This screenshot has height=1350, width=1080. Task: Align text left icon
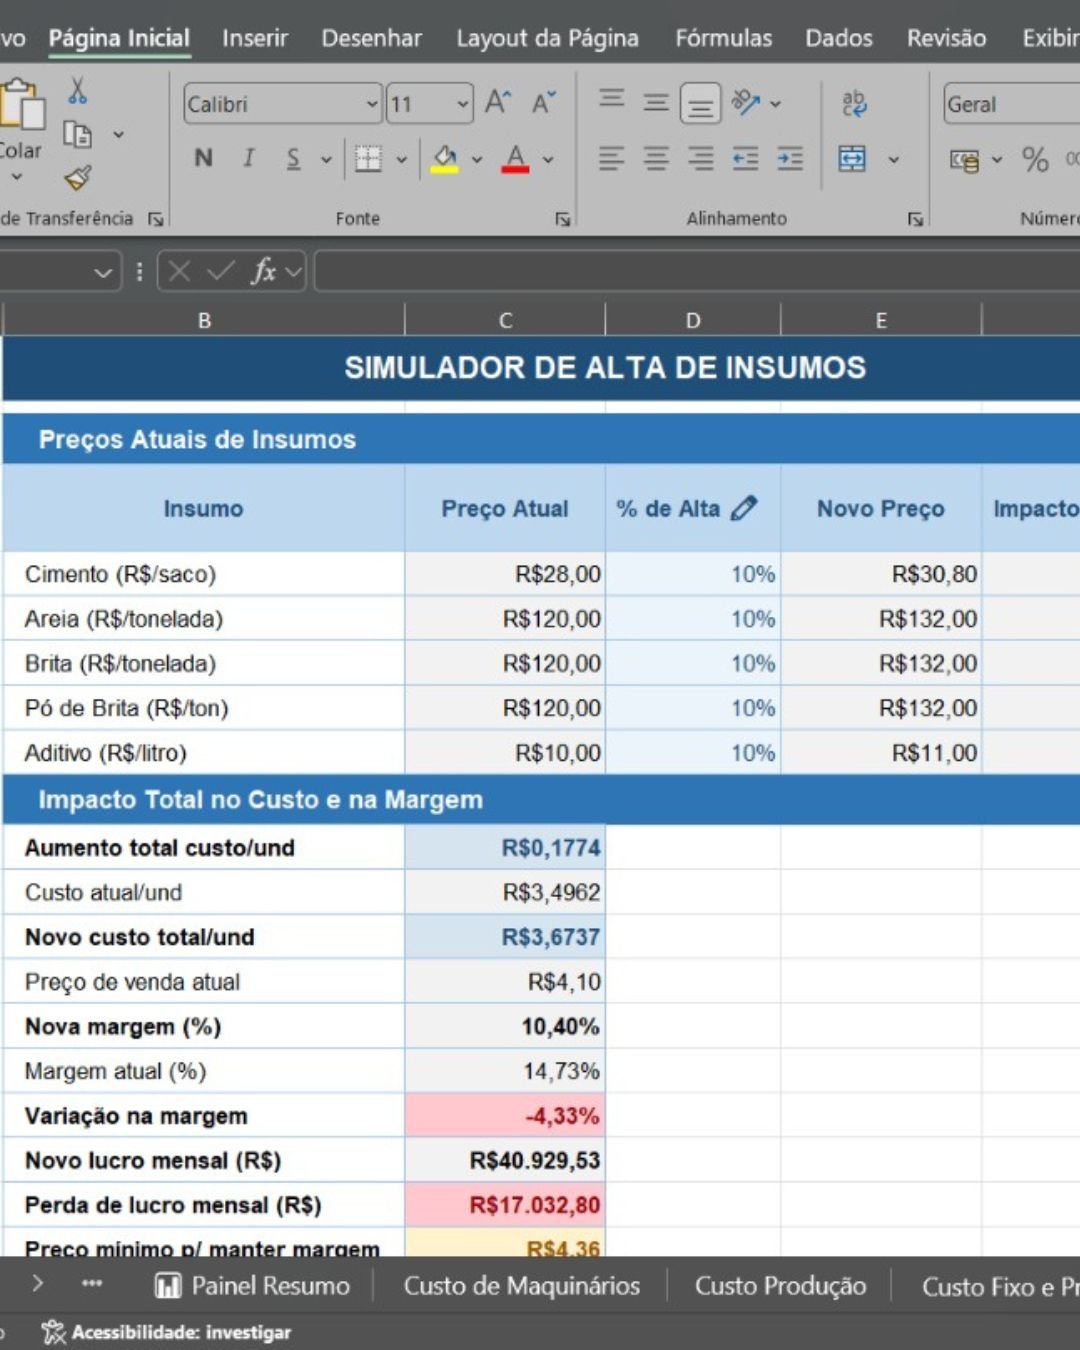click(612, 158)
